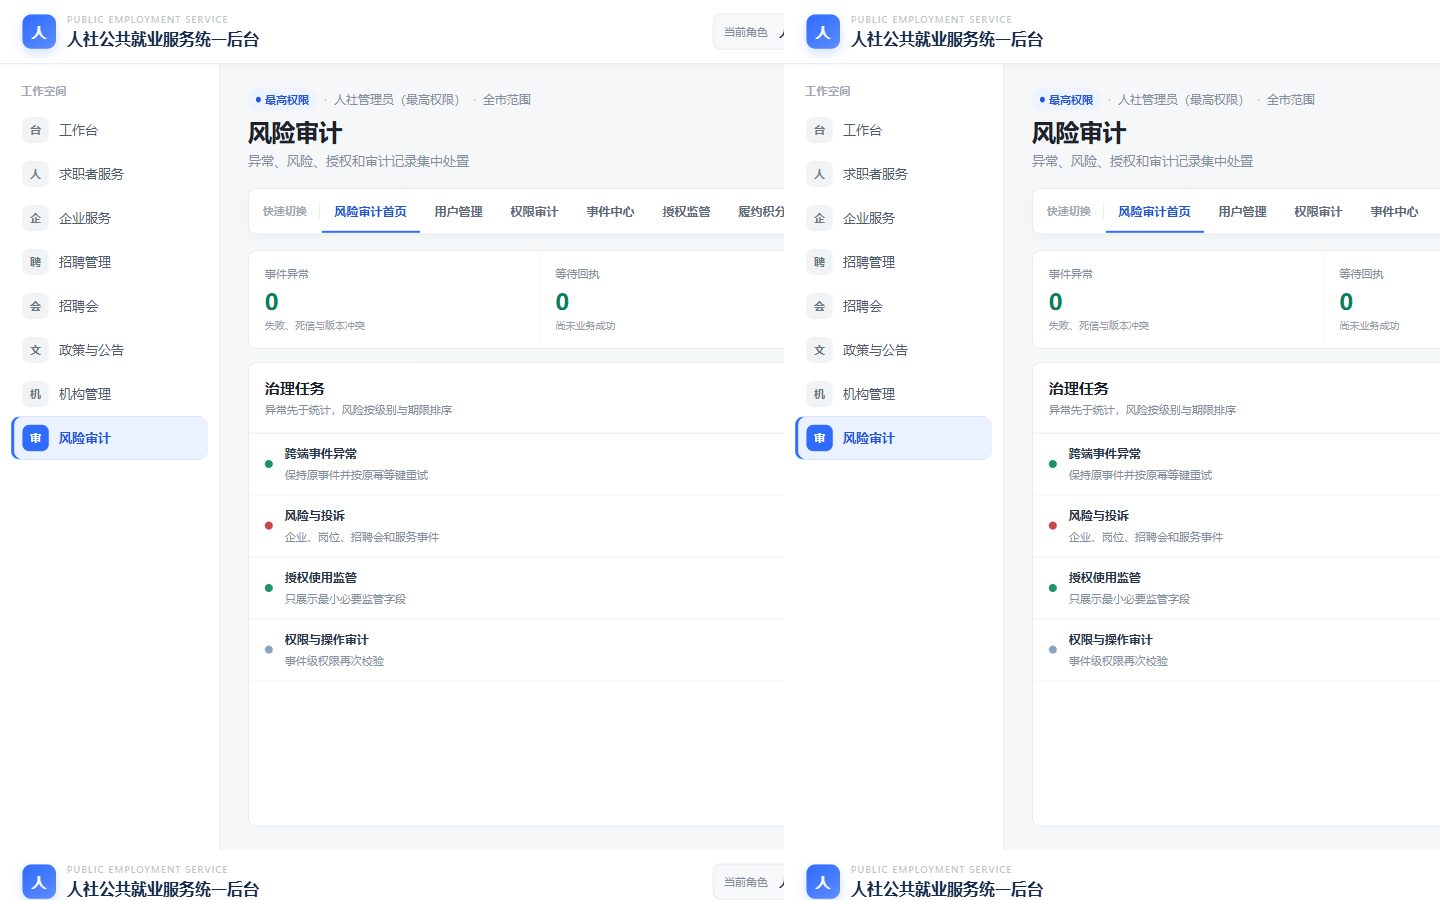Open 授权使用监管 task in right-hand view
The width and height of the screenshot is (1440, 900).
[1236, 588]
